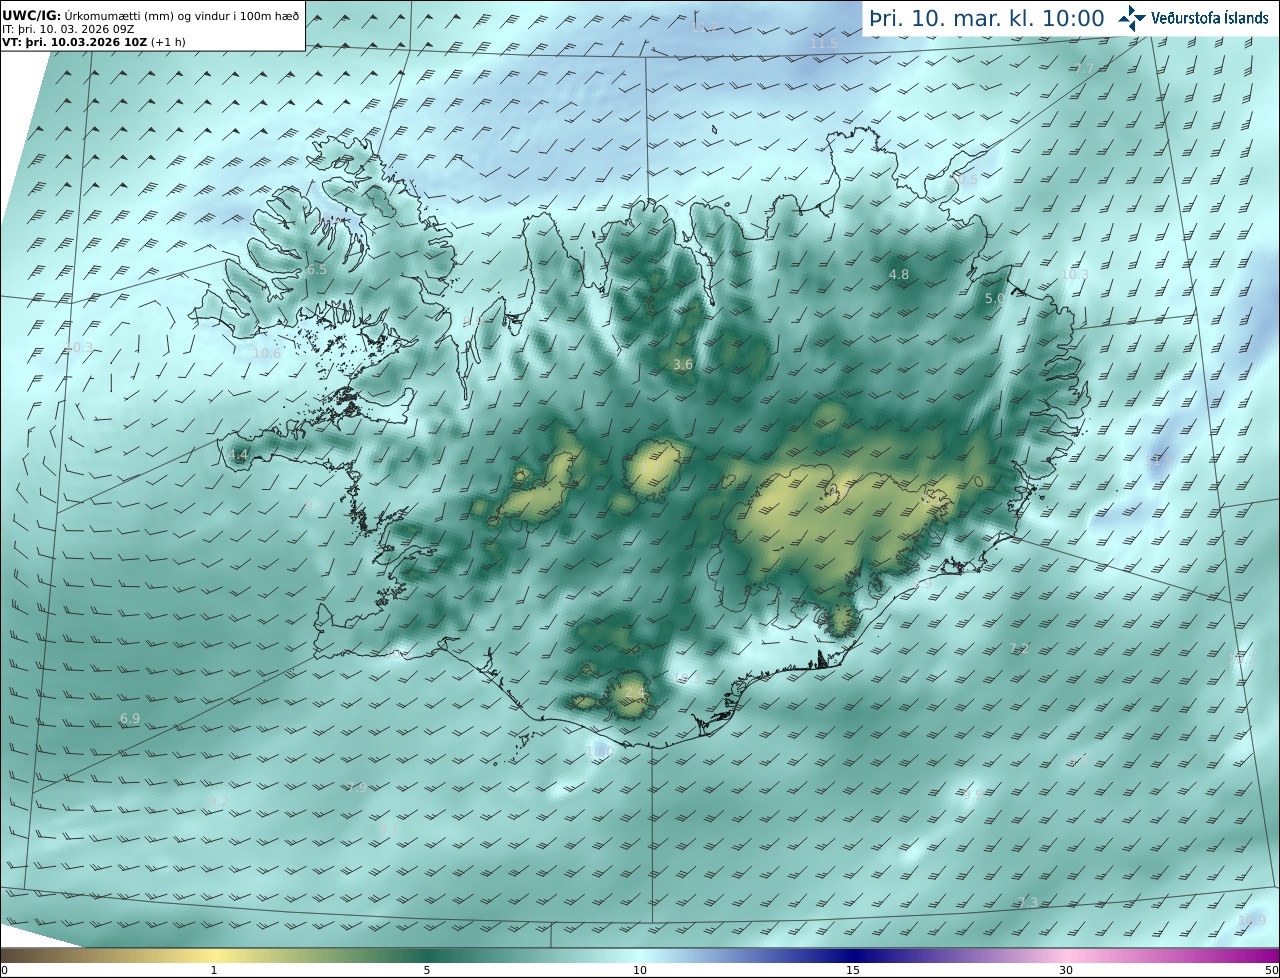Click the 10.5 value near the northeast peninsula

coord(964,179)
